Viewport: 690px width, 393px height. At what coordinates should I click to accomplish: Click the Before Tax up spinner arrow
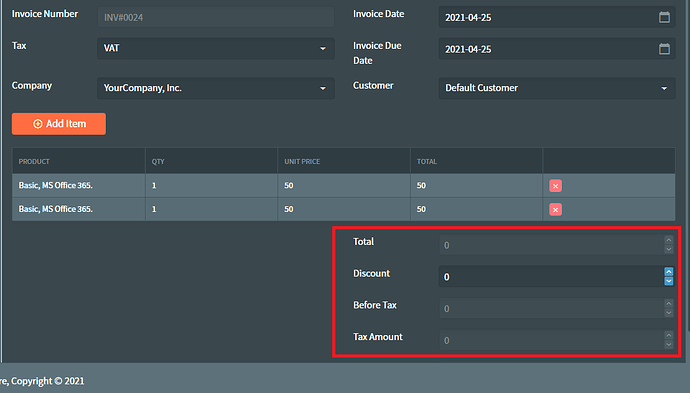(x=668, y=303)
